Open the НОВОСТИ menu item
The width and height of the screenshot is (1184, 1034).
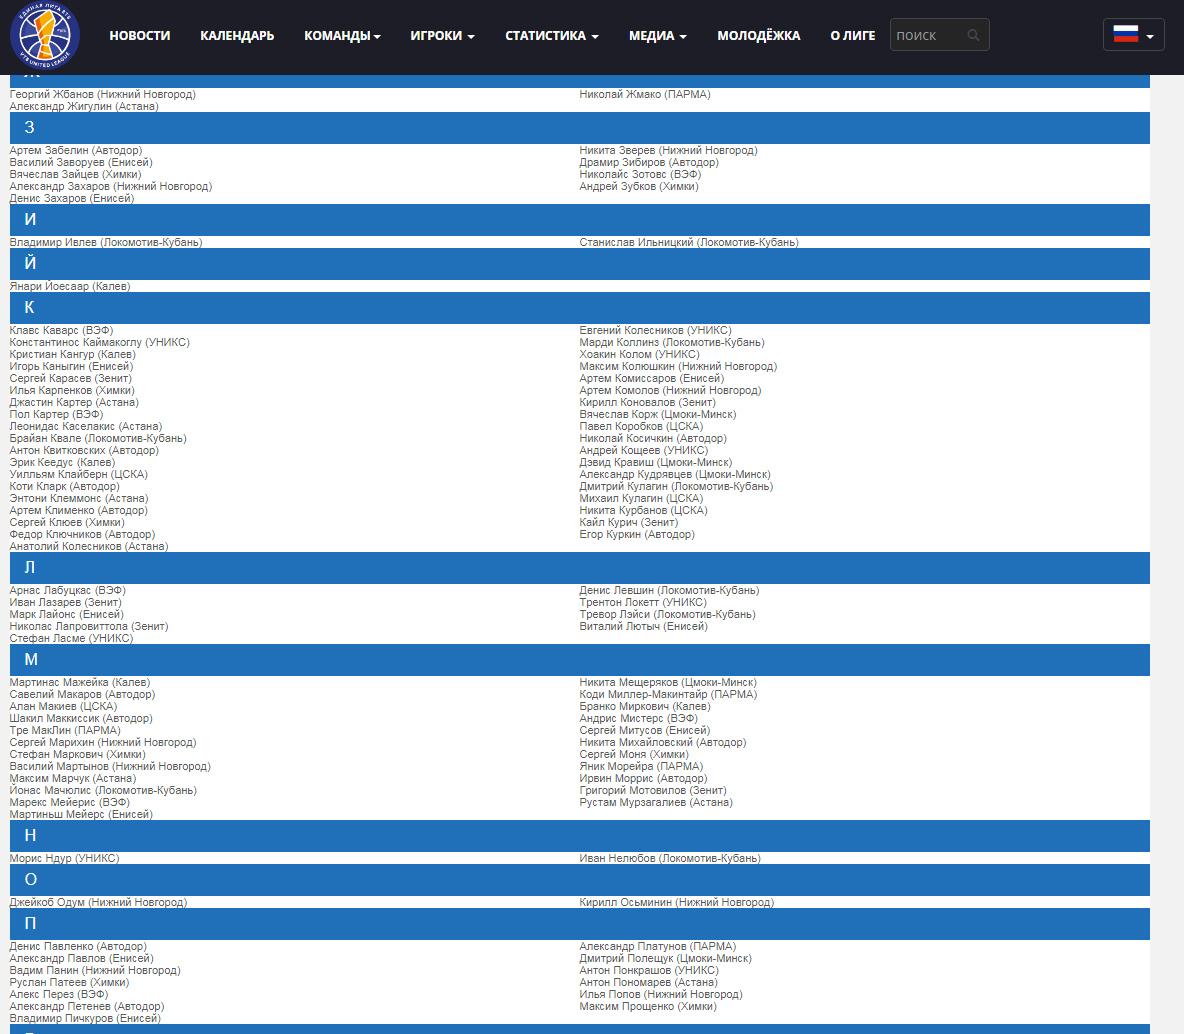click(140, 35)
